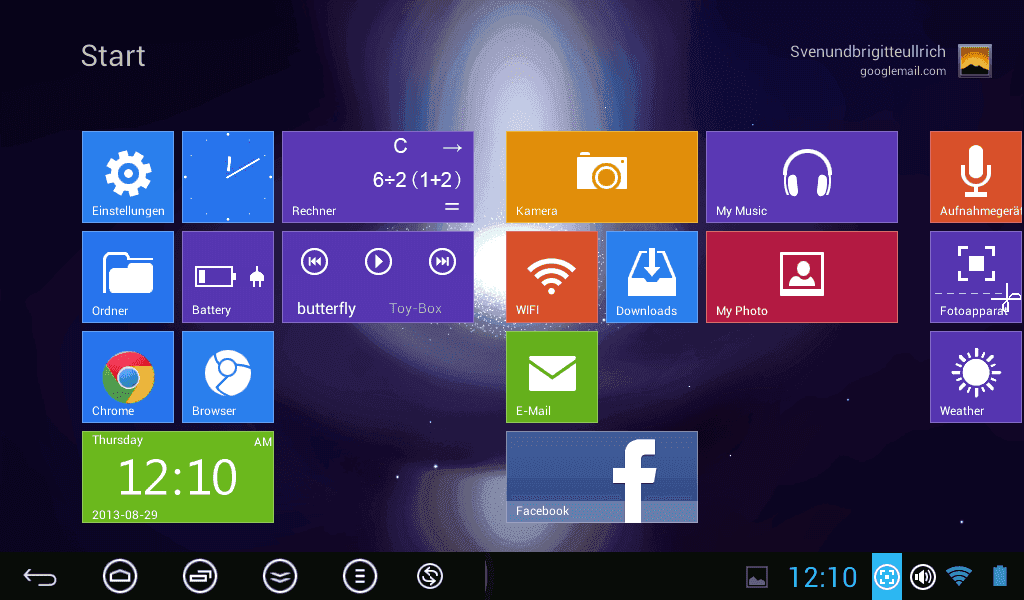Open the analog clock tile
The width and height of the screenshot is (1024, 600).
coord(228,177)
